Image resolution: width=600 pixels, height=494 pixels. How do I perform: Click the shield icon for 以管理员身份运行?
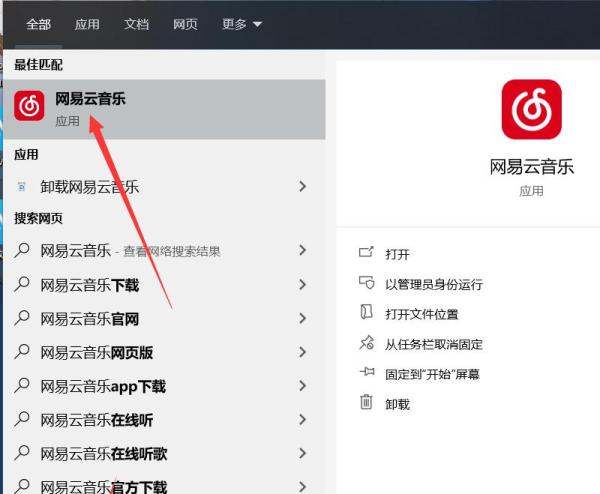pos(366,282)
